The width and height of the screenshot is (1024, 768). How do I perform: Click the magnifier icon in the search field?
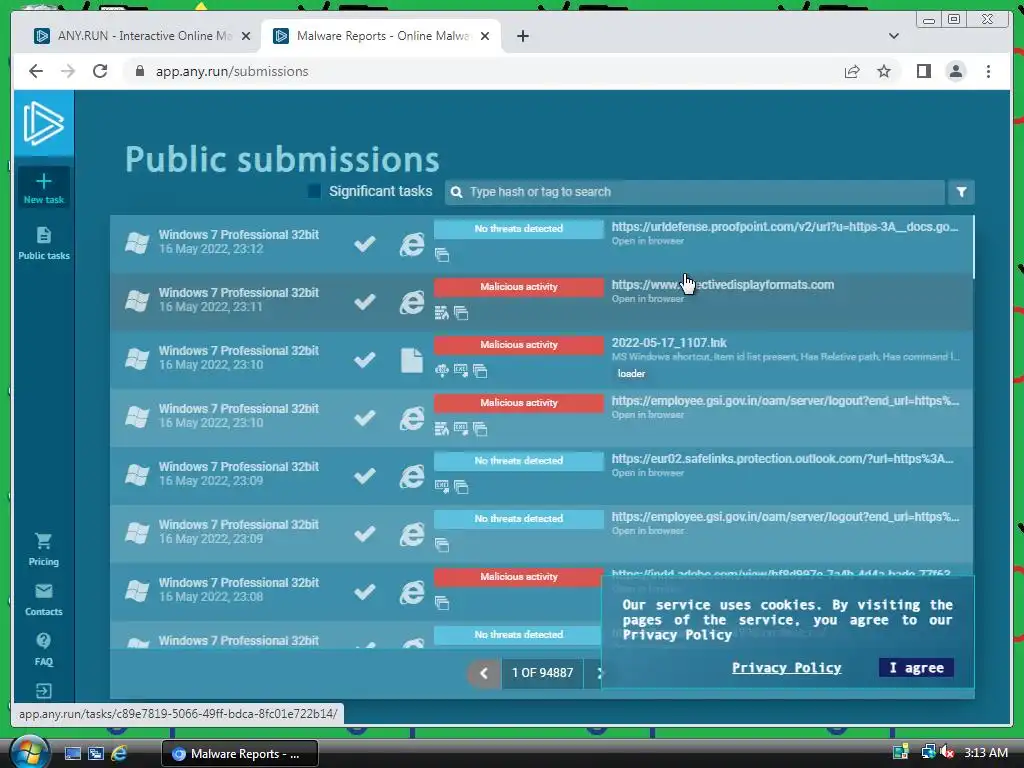pos(456,192)
